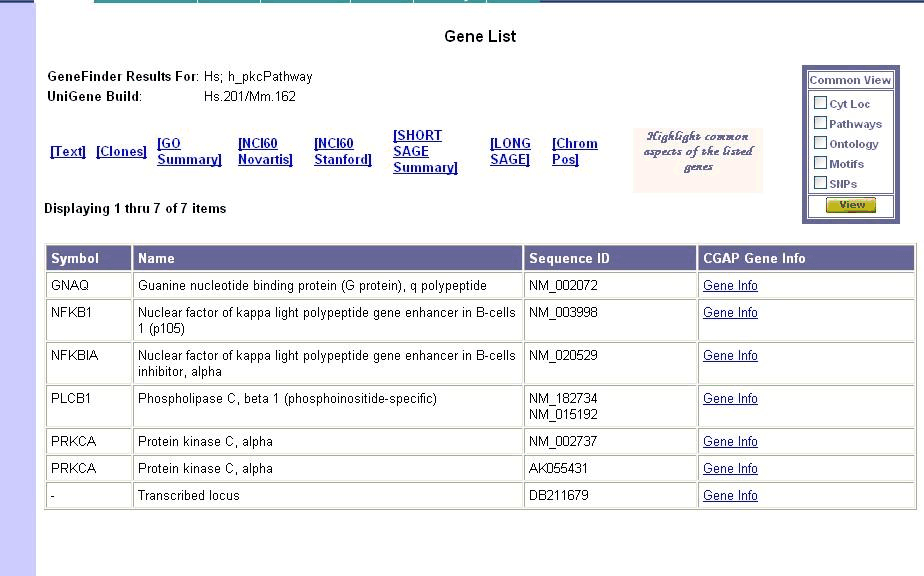
Task: Click Gene Info for NFKBIA
Action: coord(730,356)
